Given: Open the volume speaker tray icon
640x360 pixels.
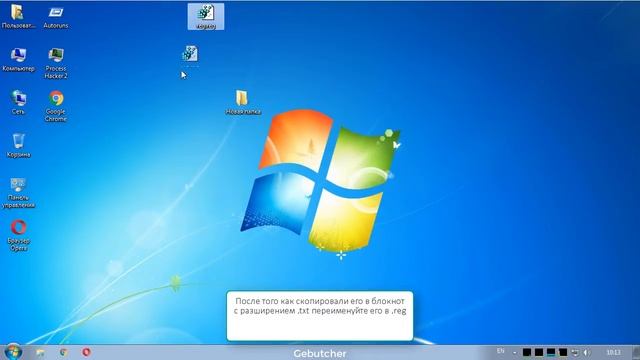Looking at the screenshot, I should [x=586, y=352].
